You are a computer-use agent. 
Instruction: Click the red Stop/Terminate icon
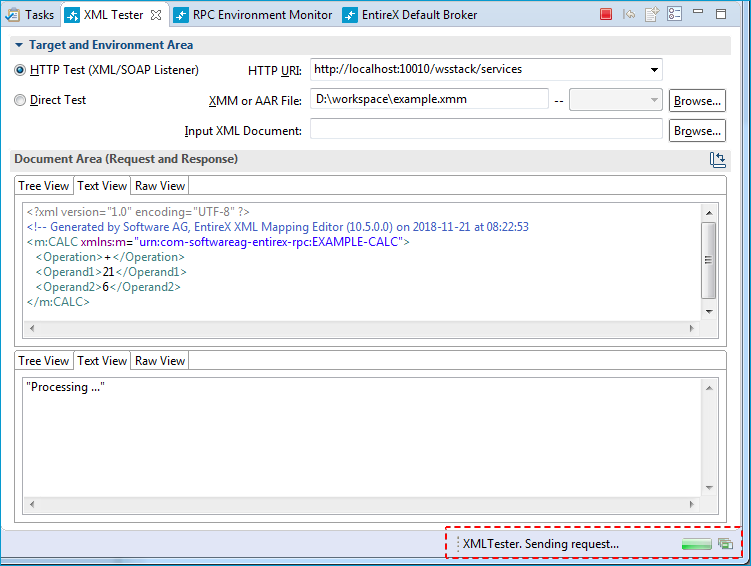[606, 14]
